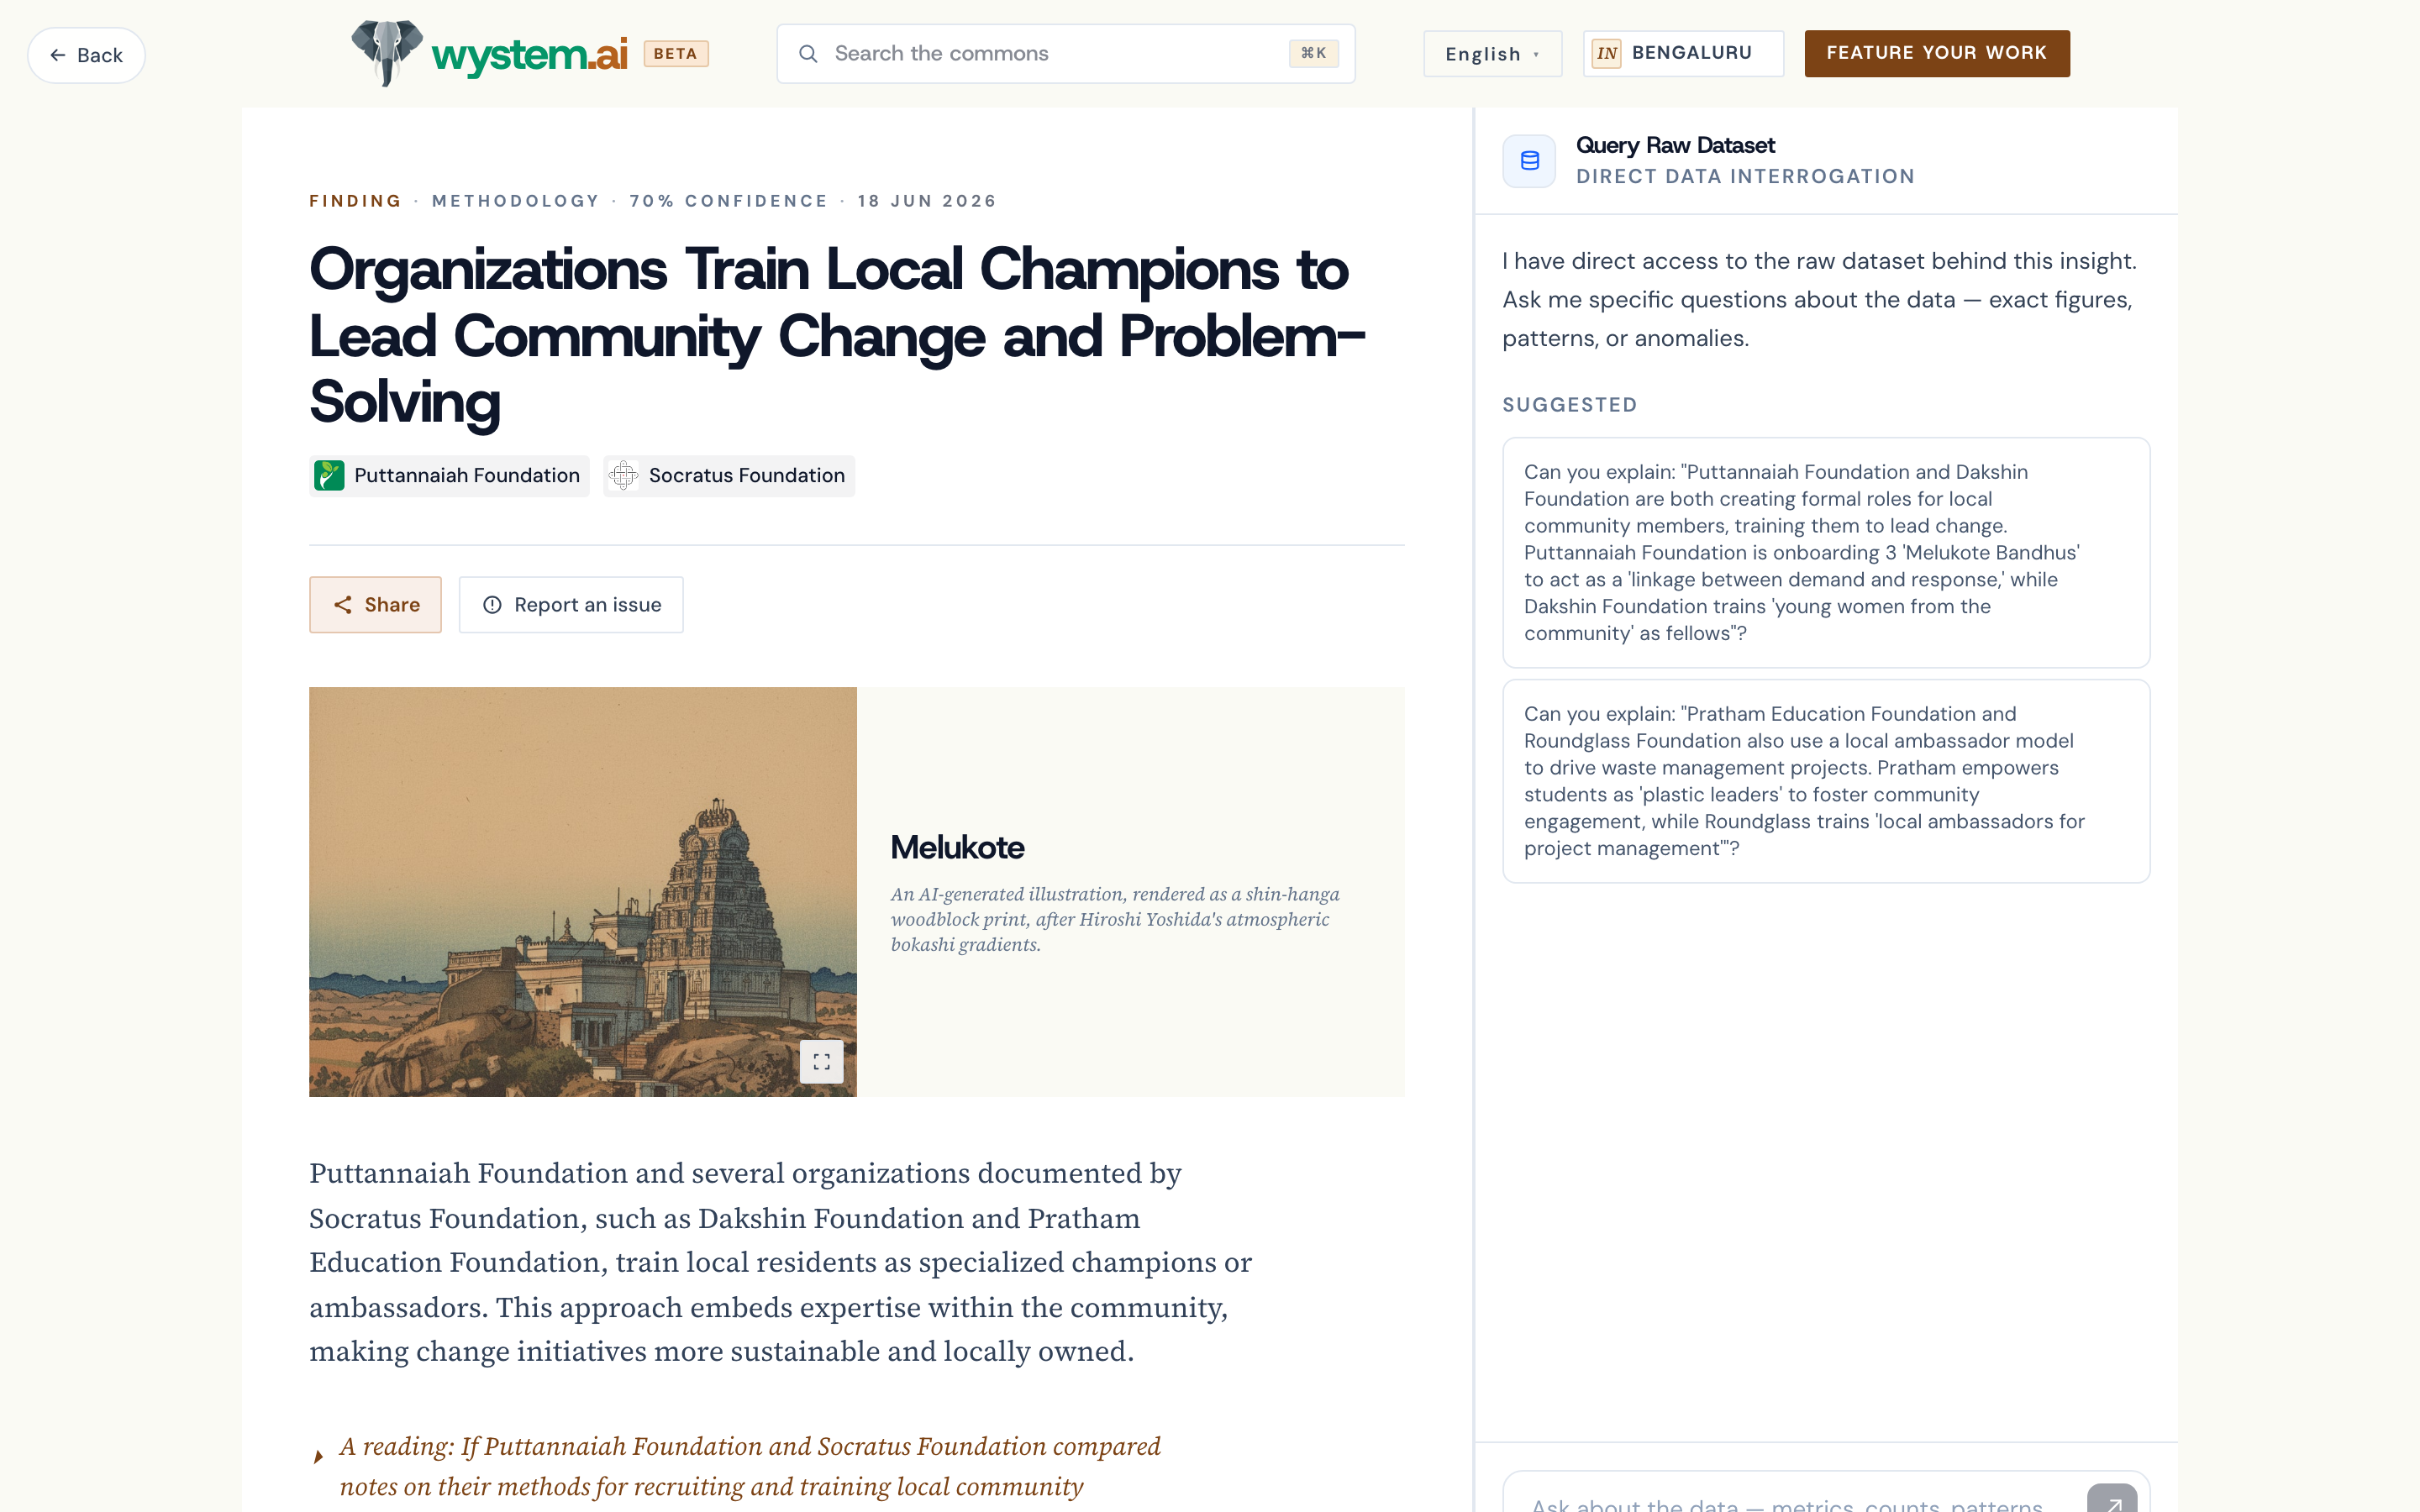Click the Share button
The image size is (2420, 1512).
click(x=375, y=604)
